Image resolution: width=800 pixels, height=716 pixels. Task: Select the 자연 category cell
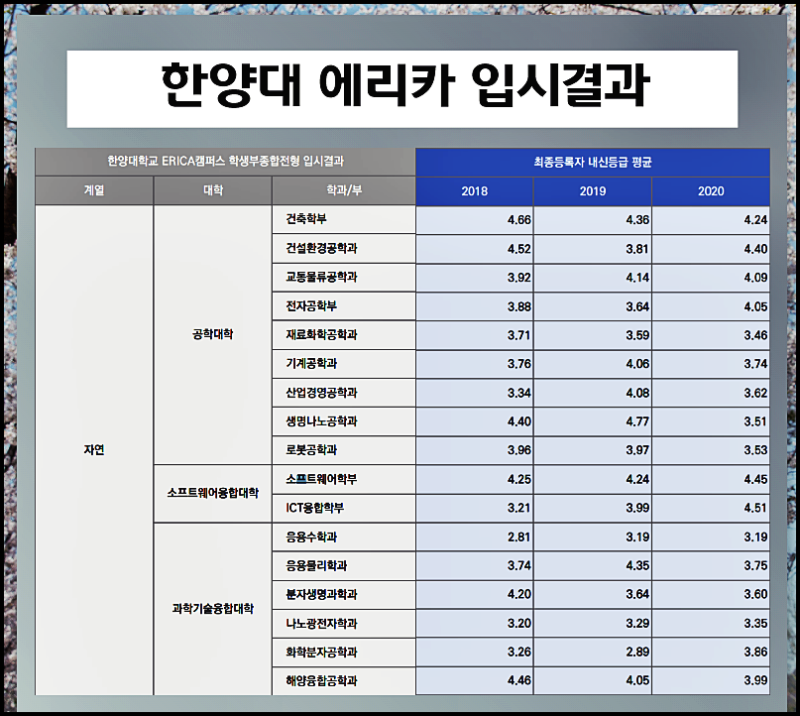pyautogui.click(x=94, y=450)
